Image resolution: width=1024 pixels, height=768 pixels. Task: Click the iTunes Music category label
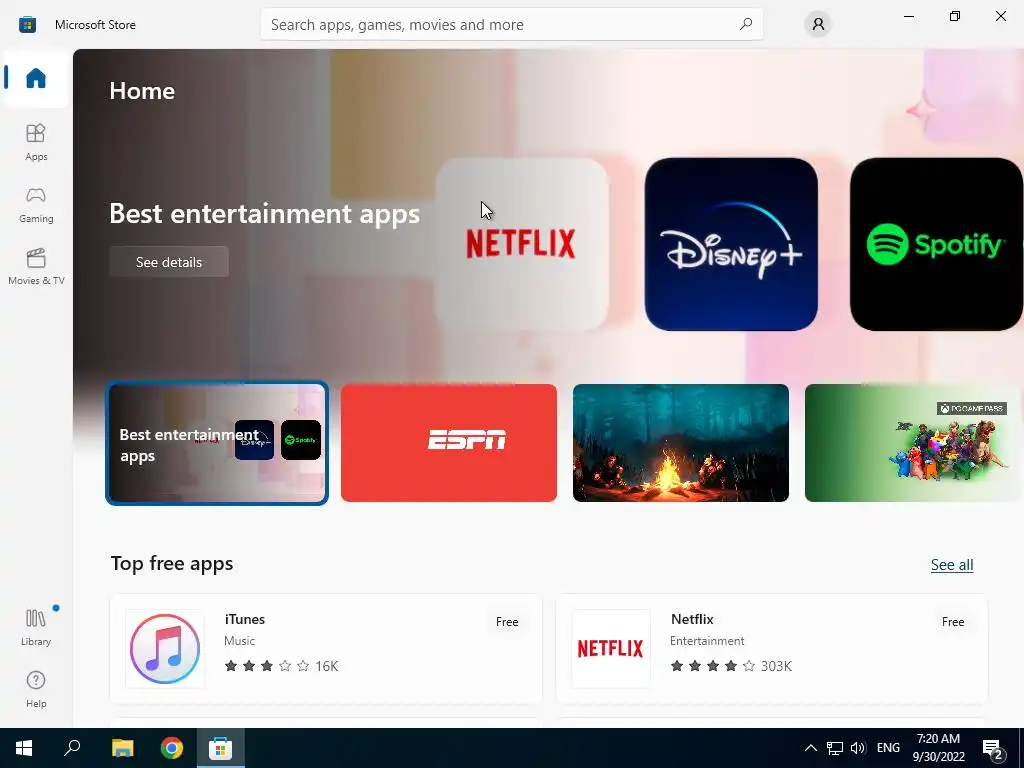point(240,641)
